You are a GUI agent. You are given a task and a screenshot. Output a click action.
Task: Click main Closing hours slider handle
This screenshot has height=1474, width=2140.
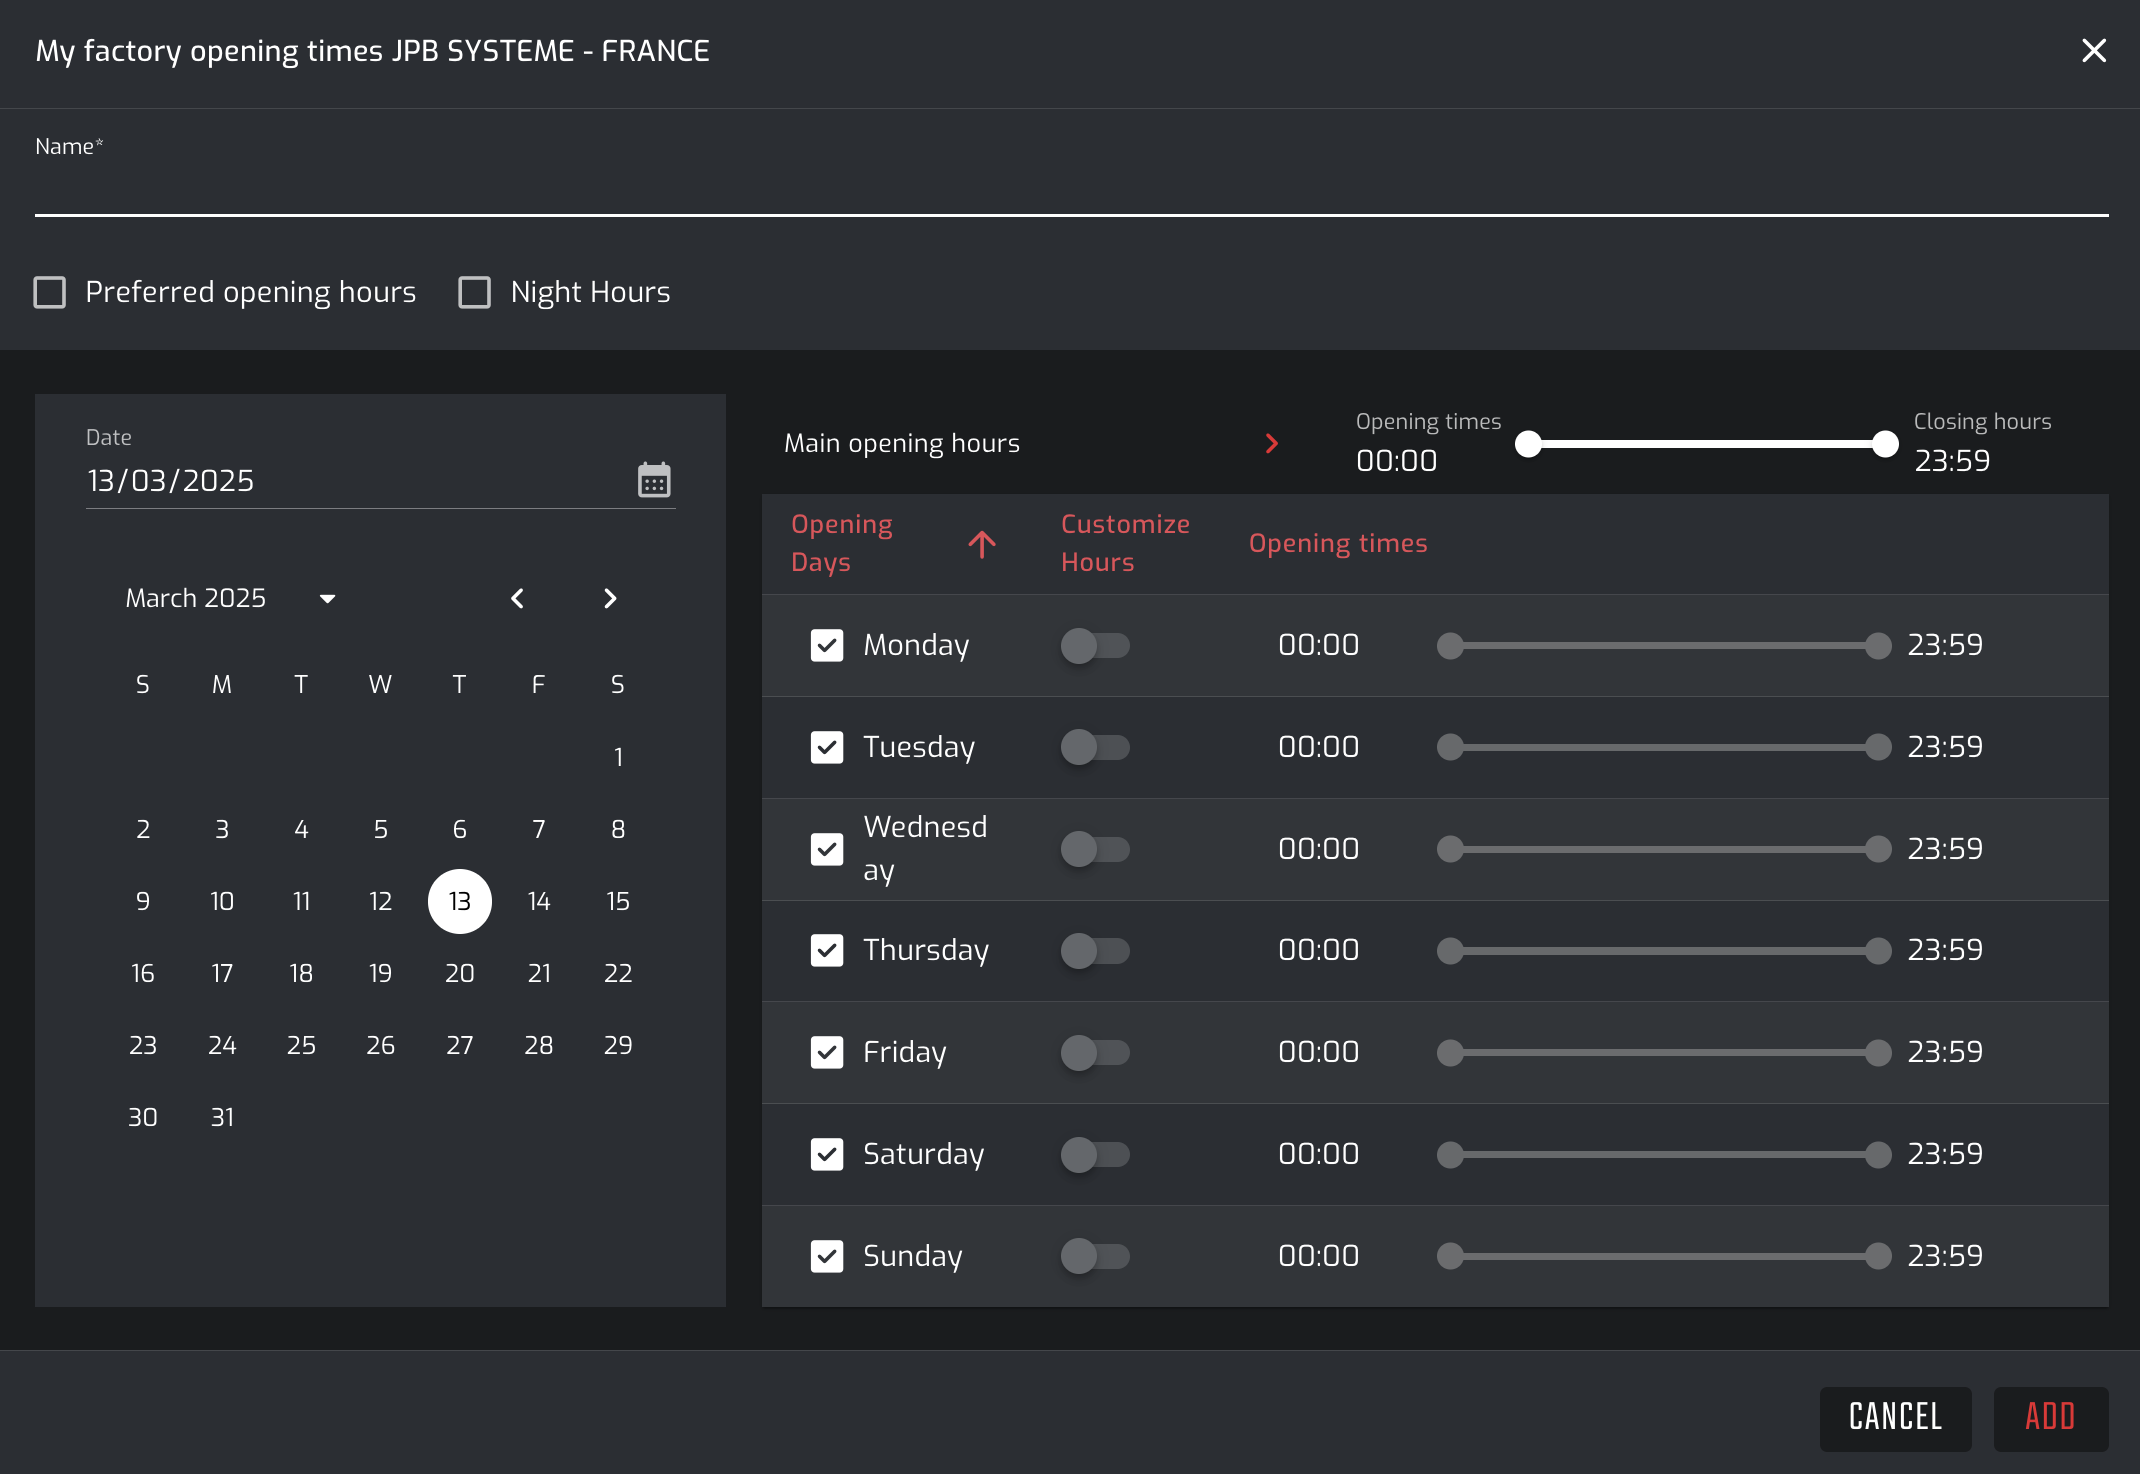[x=1885, y=444]
